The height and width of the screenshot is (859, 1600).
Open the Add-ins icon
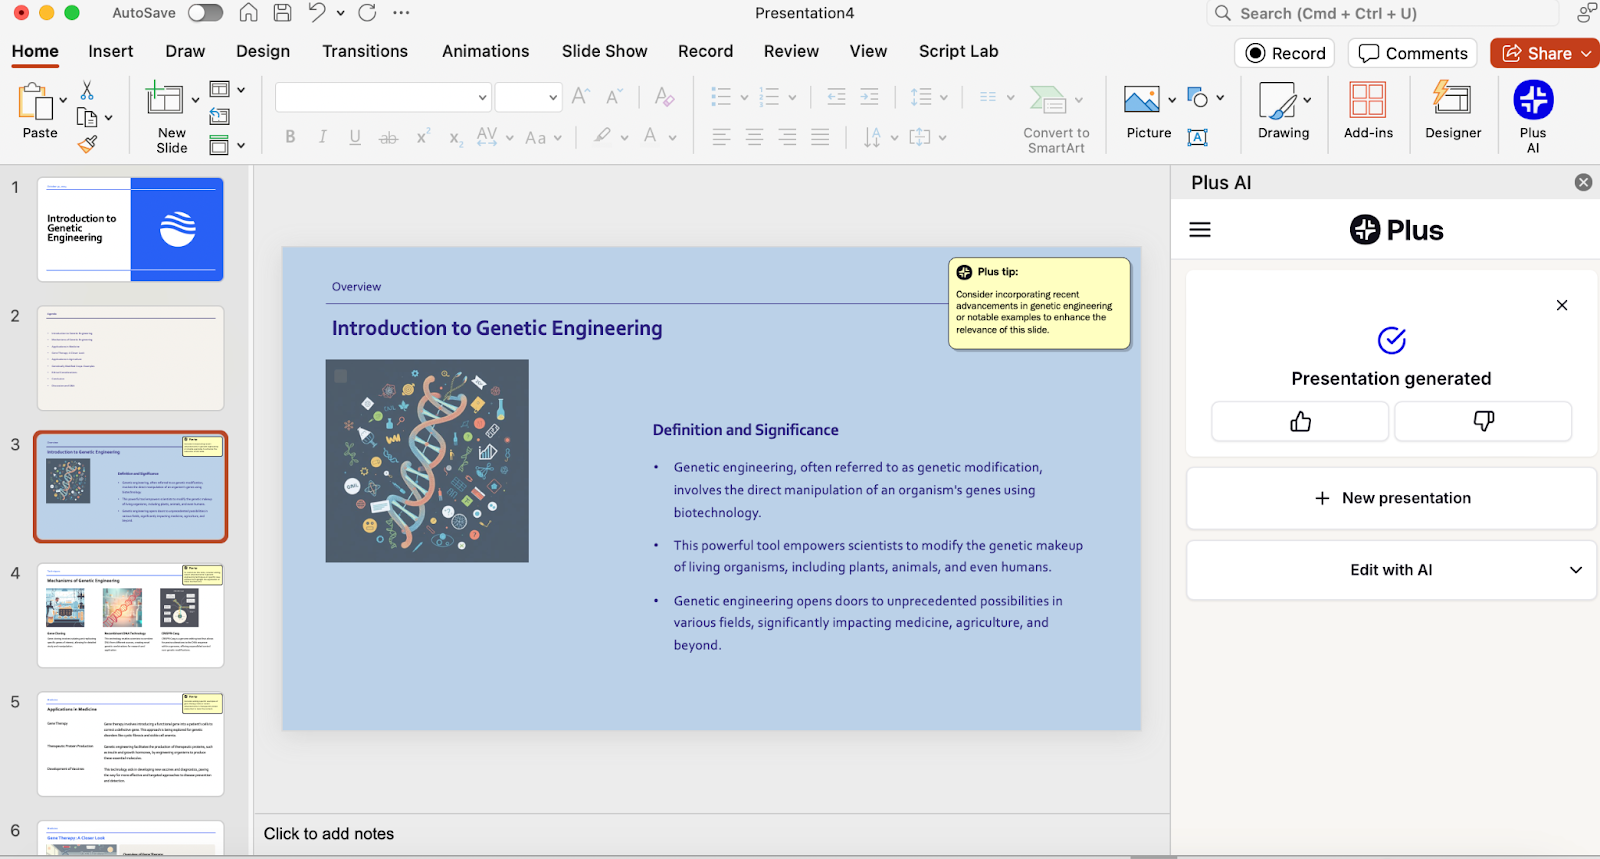pos(1367,101)
